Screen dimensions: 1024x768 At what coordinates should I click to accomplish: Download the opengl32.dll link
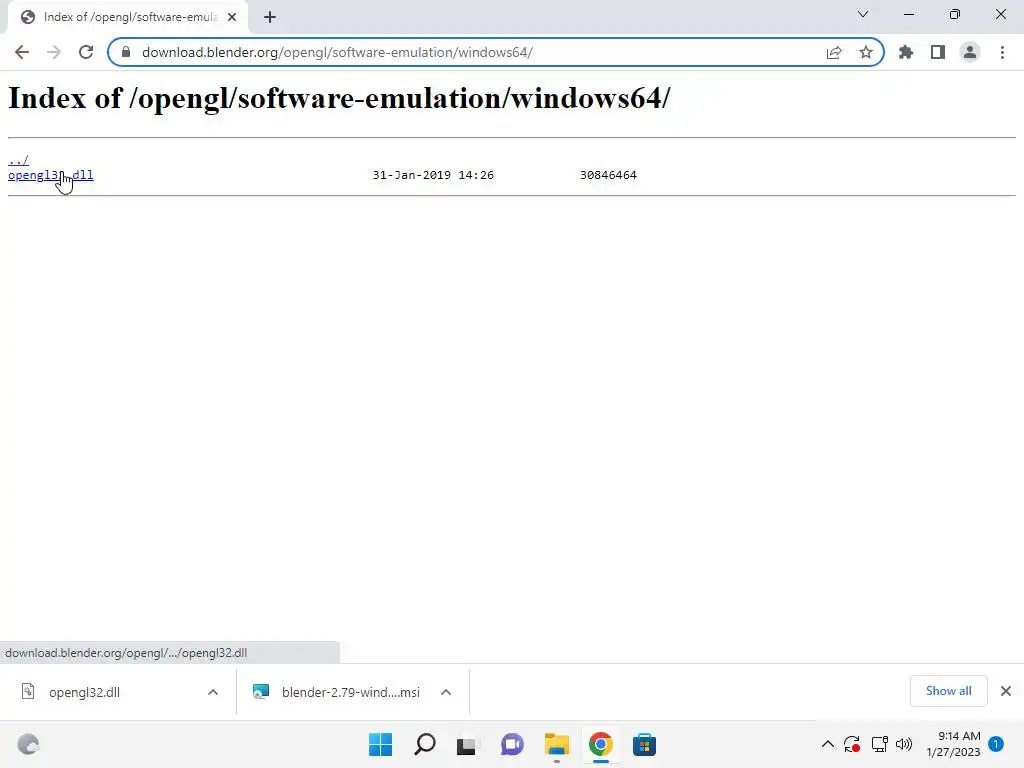(50, 175)
